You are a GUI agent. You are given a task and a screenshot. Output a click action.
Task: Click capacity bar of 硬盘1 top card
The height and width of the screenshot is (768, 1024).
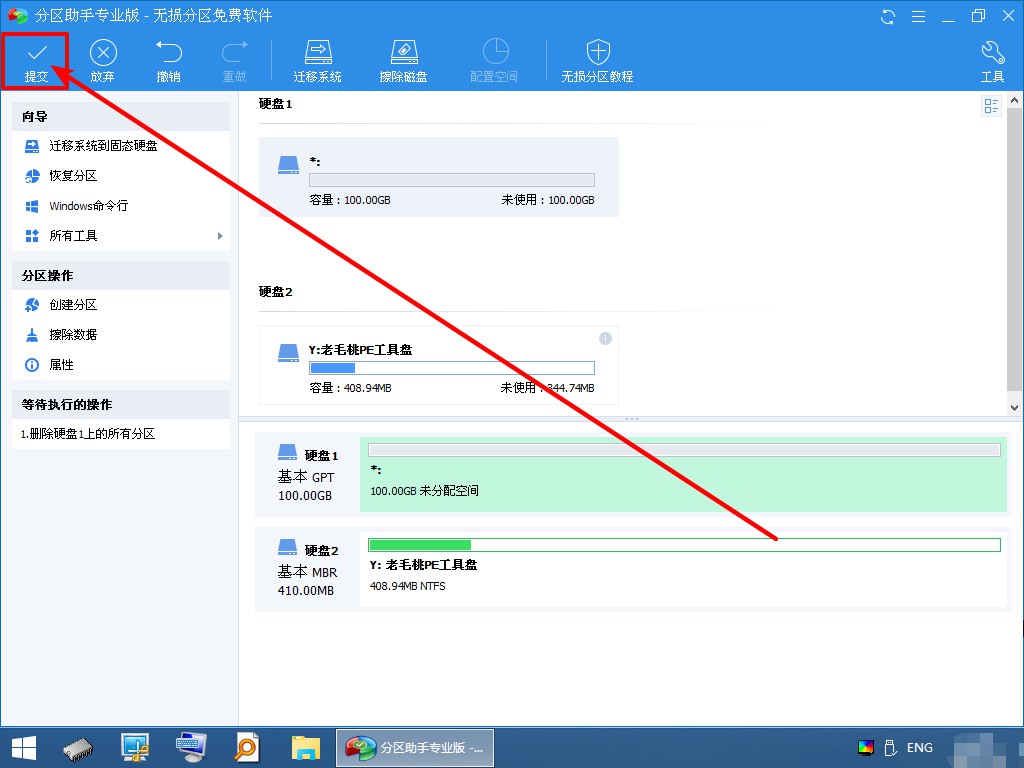point(452,180)
